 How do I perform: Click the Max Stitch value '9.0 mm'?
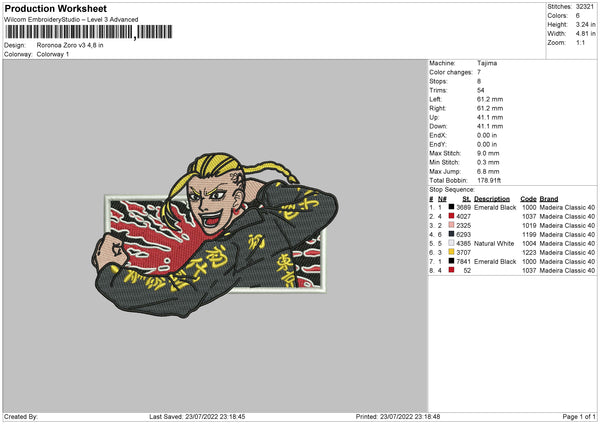(488, 153)
